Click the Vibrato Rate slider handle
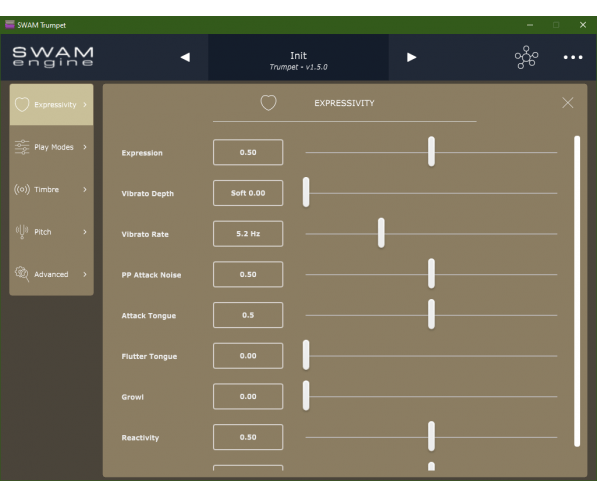This screenshot has width=597, height=497. pyautogui.click(x=381, y=233)
